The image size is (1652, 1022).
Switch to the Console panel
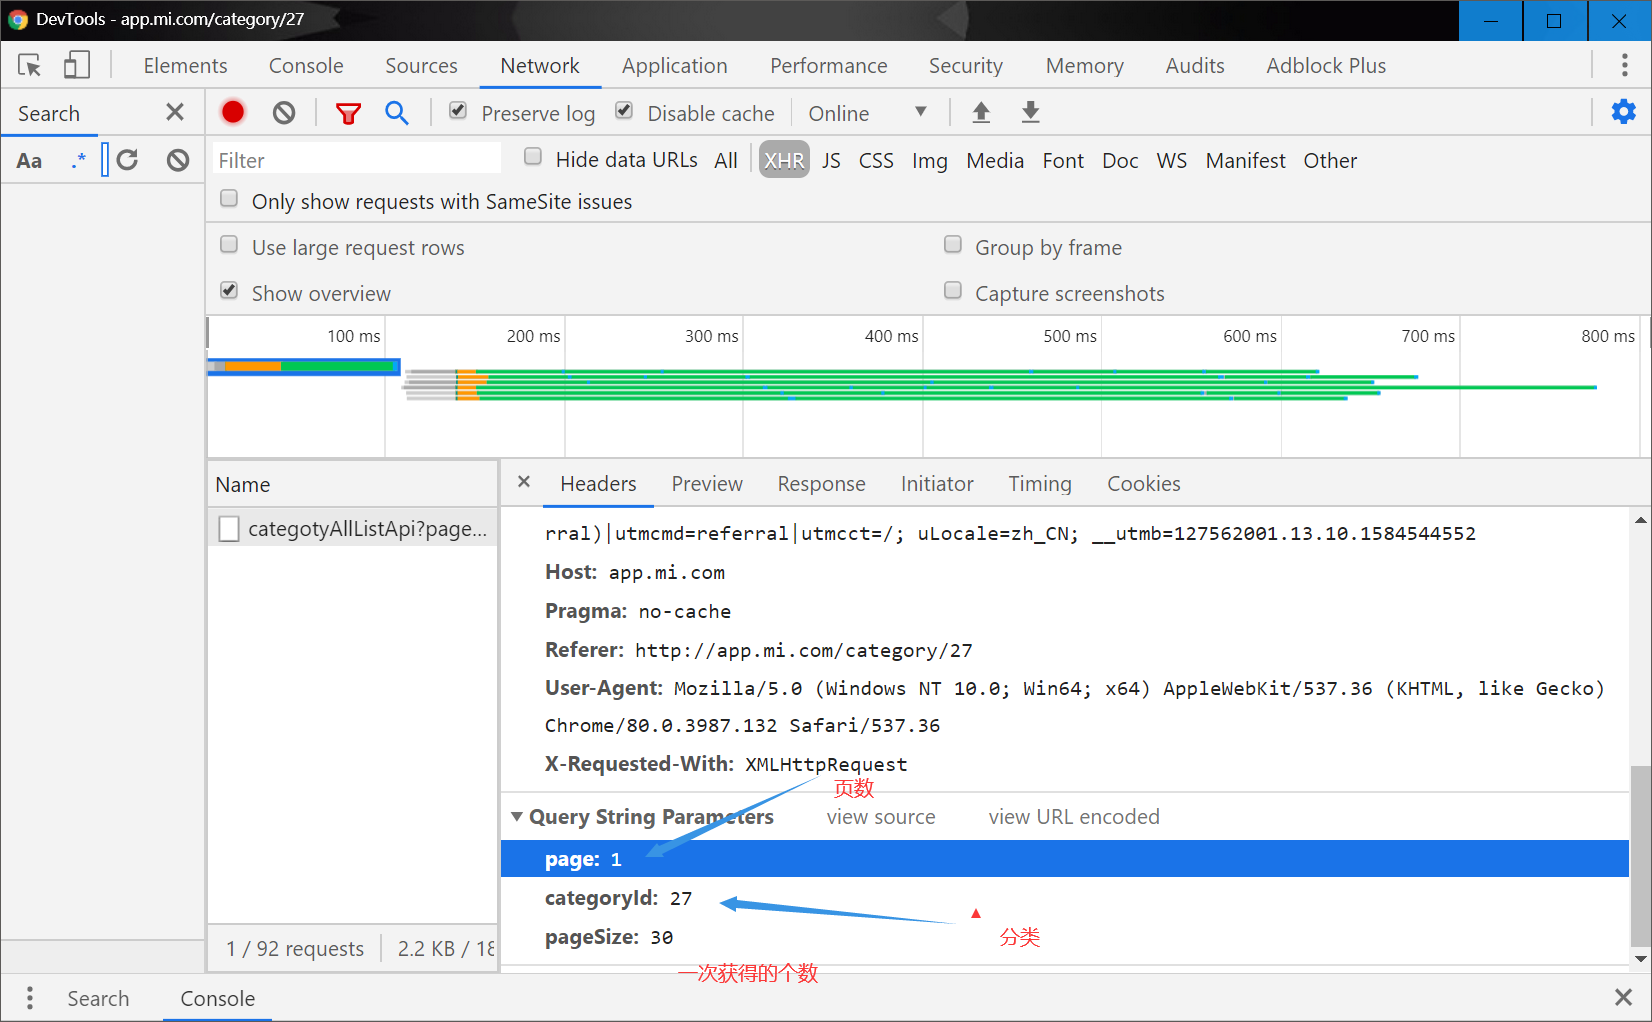(x=306, y=66)
